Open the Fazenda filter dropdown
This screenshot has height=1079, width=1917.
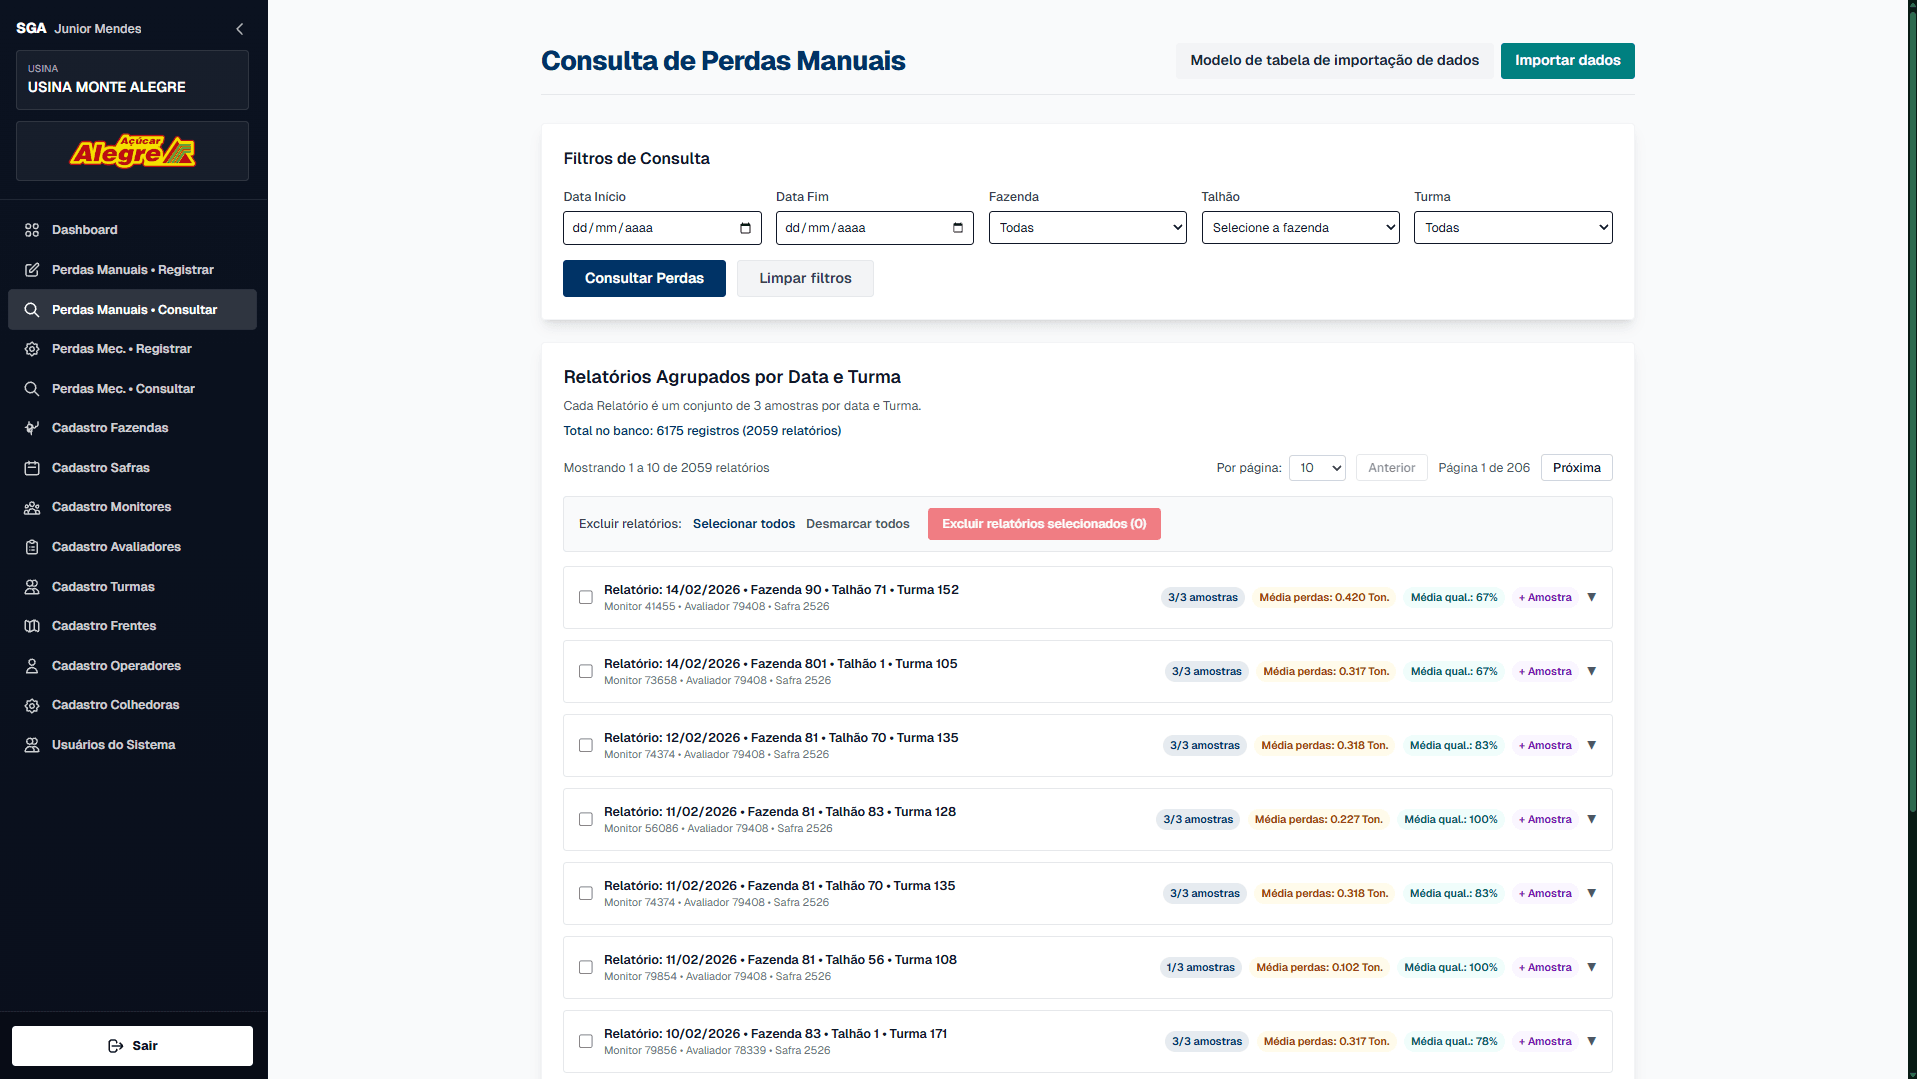pos(1087,228)
